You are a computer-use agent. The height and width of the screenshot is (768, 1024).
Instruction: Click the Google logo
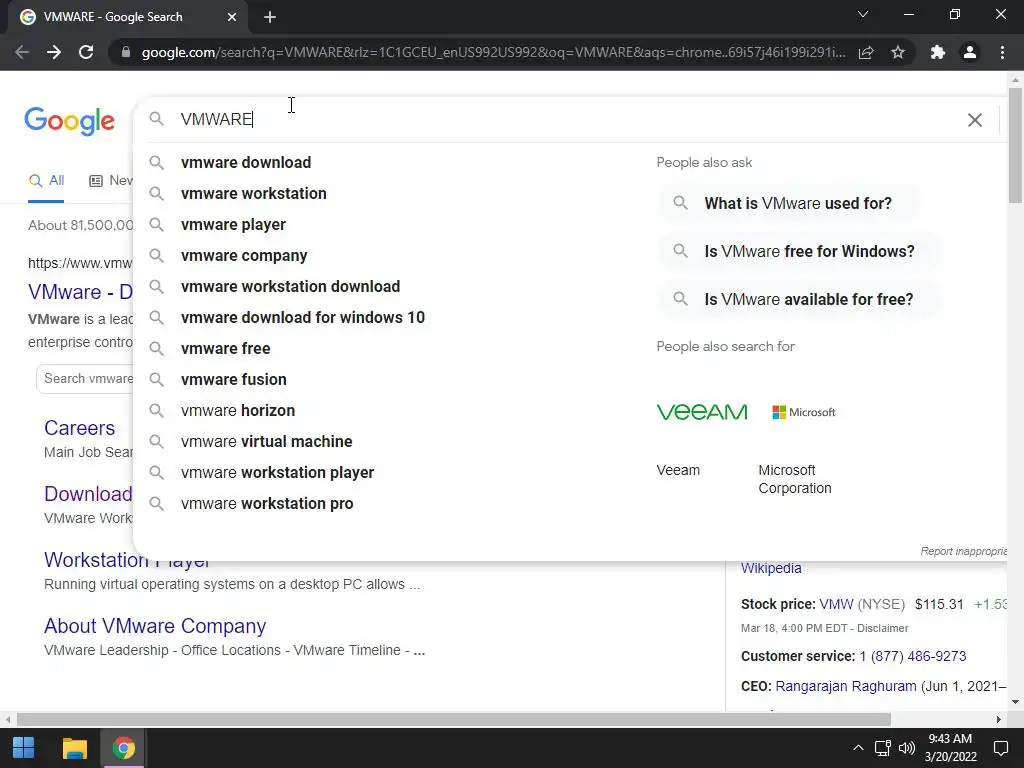click(69, 121)
